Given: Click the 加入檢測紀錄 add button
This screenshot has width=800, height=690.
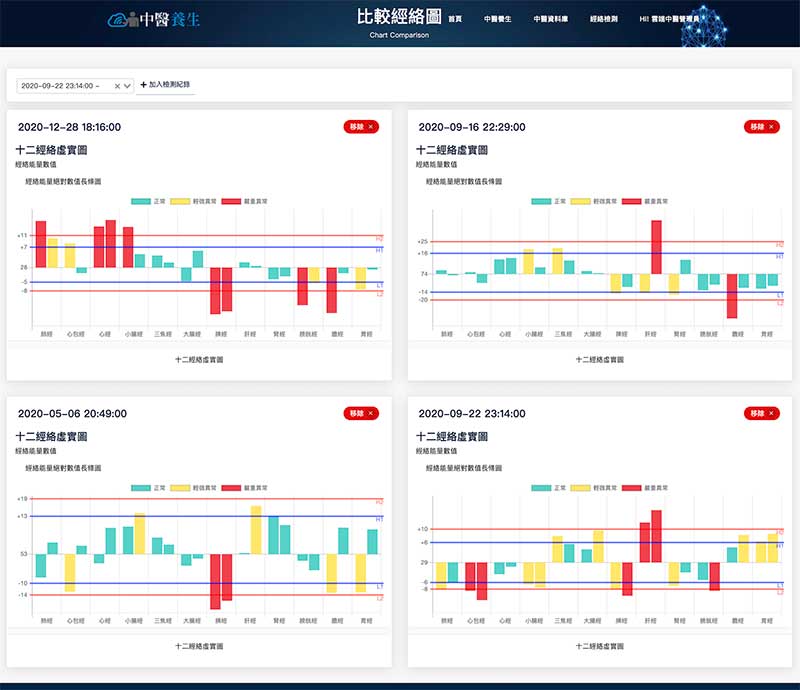Looking at the screenshot, I should pyautogui.click(x=165, y=85).
